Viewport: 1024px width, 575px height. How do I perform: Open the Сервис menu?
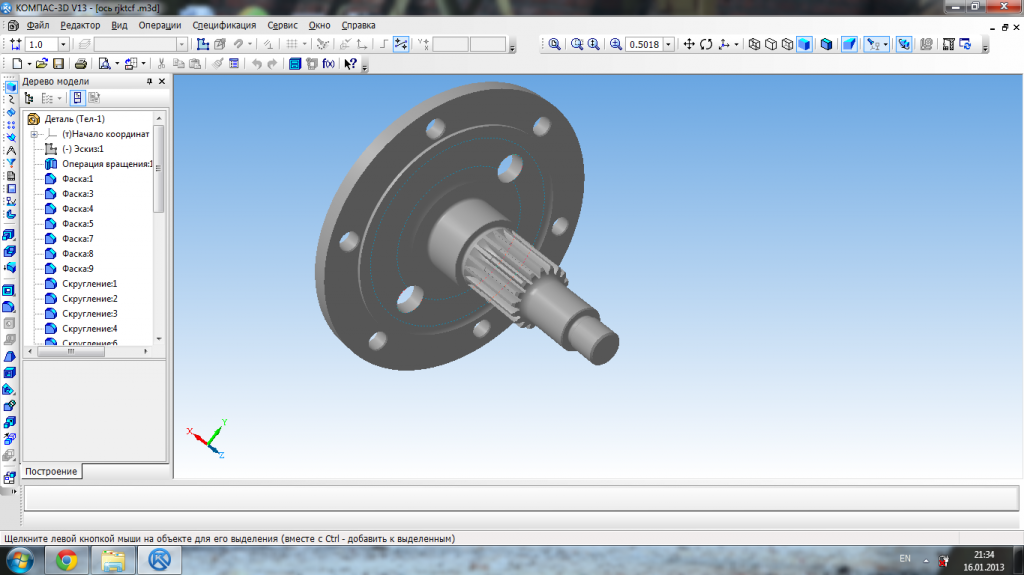[x=282, y=25]
